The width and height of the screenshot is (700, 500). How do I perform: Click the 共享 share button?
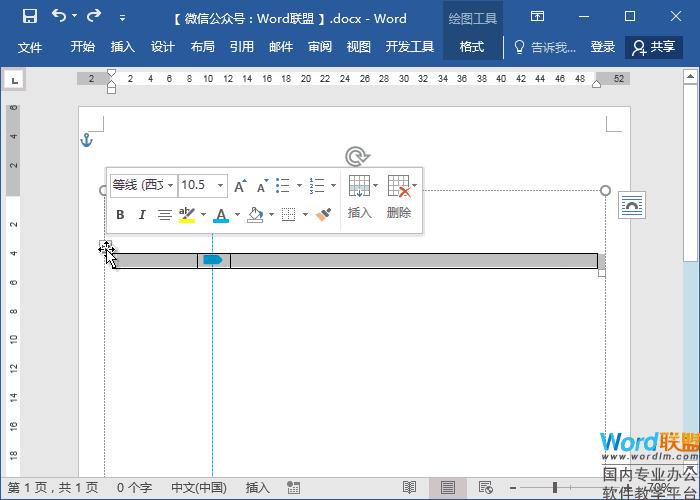pyautogui.click(x=654, y=47)
